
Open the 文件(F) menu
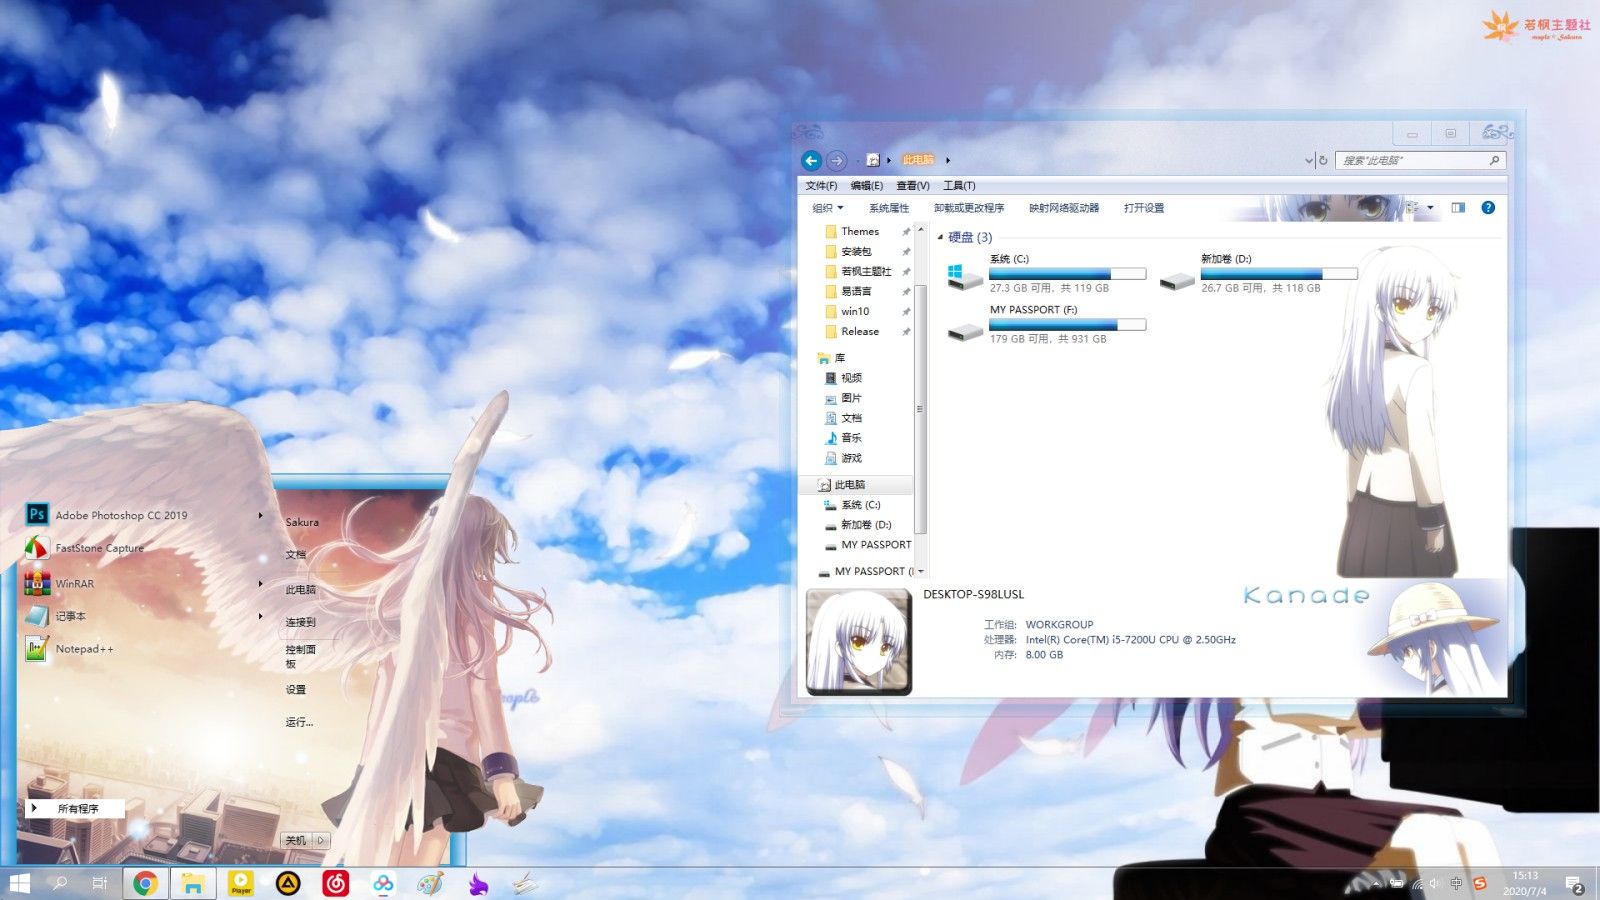point(821,186)
